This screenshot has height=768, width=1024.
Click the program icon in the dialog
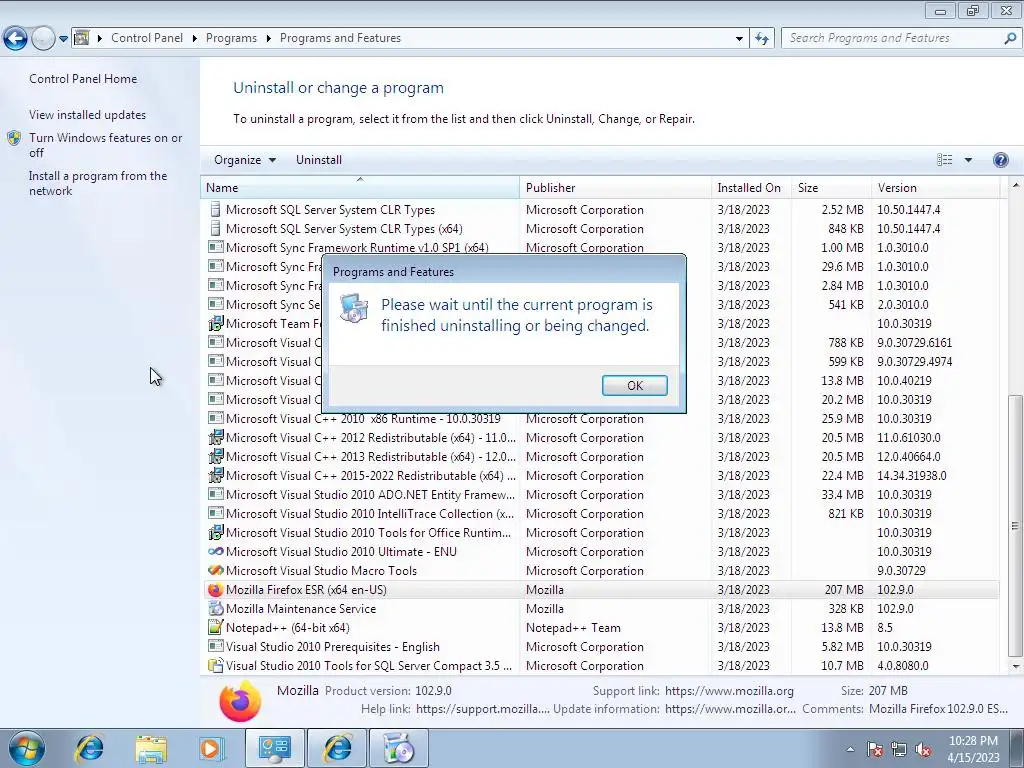(354, 308)
